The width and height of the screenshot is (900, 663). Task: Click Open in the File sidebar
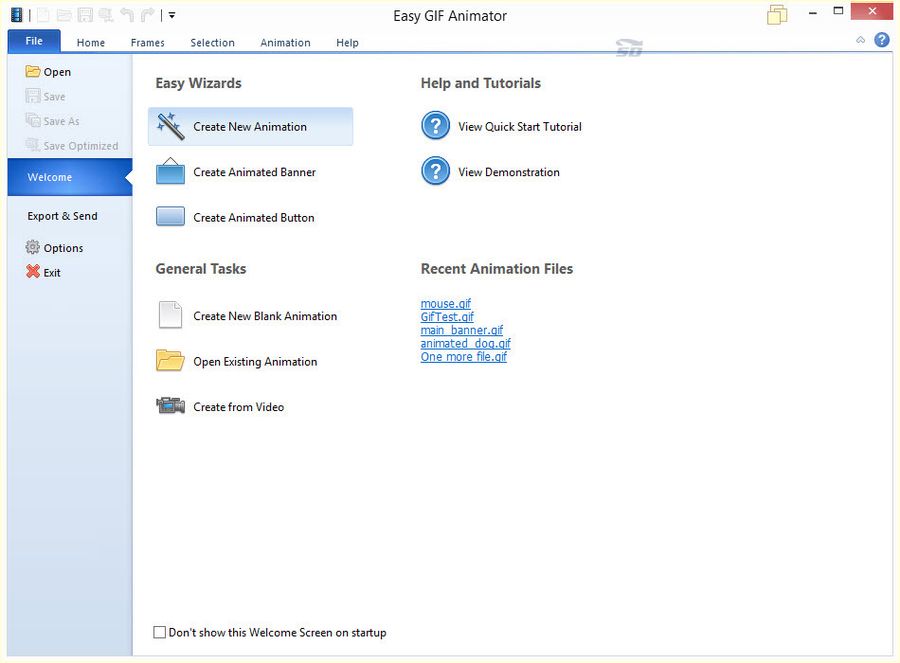[x=48, y=72]
